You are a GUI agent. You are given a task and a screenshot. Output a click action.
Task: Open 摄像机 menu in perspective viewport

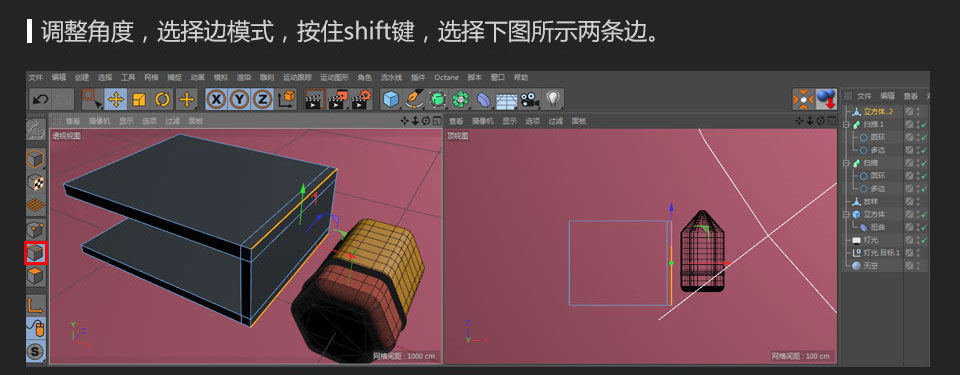[x=99, y=121]
